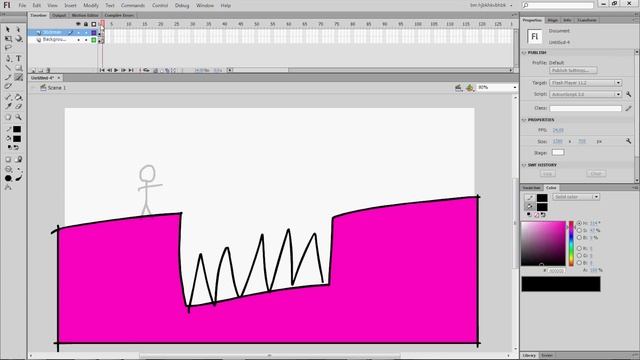Click pencil icon next to Class field
The image size is (640, 360).
(x=629, y=108)
